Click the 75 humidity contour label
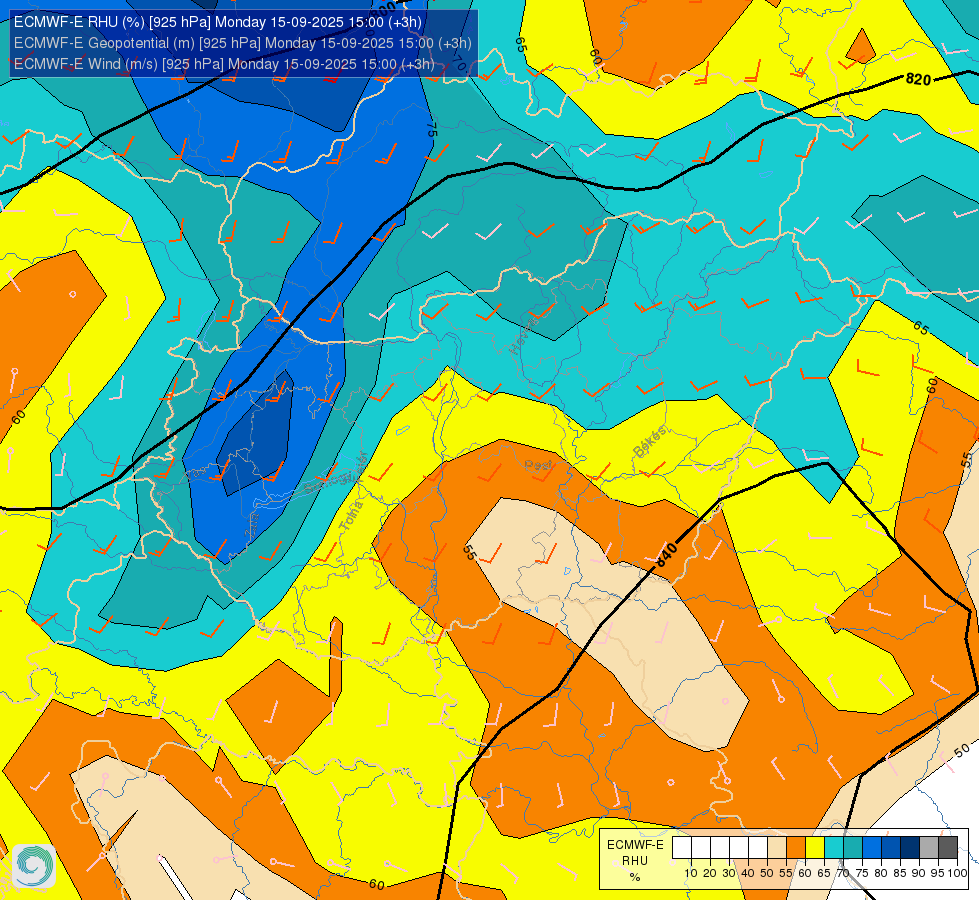 [431, 129]
